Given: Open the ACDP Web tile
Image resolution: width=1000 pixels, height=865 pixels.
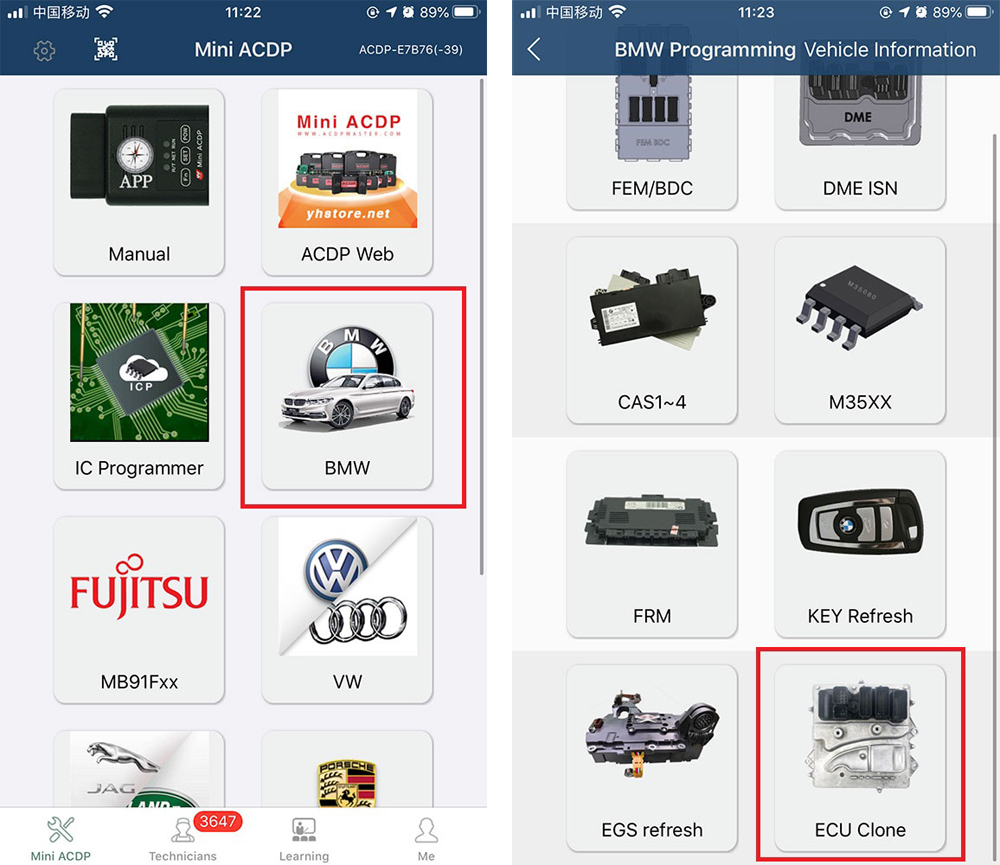Looking at the screenshot, I should [x=348, y=182].
